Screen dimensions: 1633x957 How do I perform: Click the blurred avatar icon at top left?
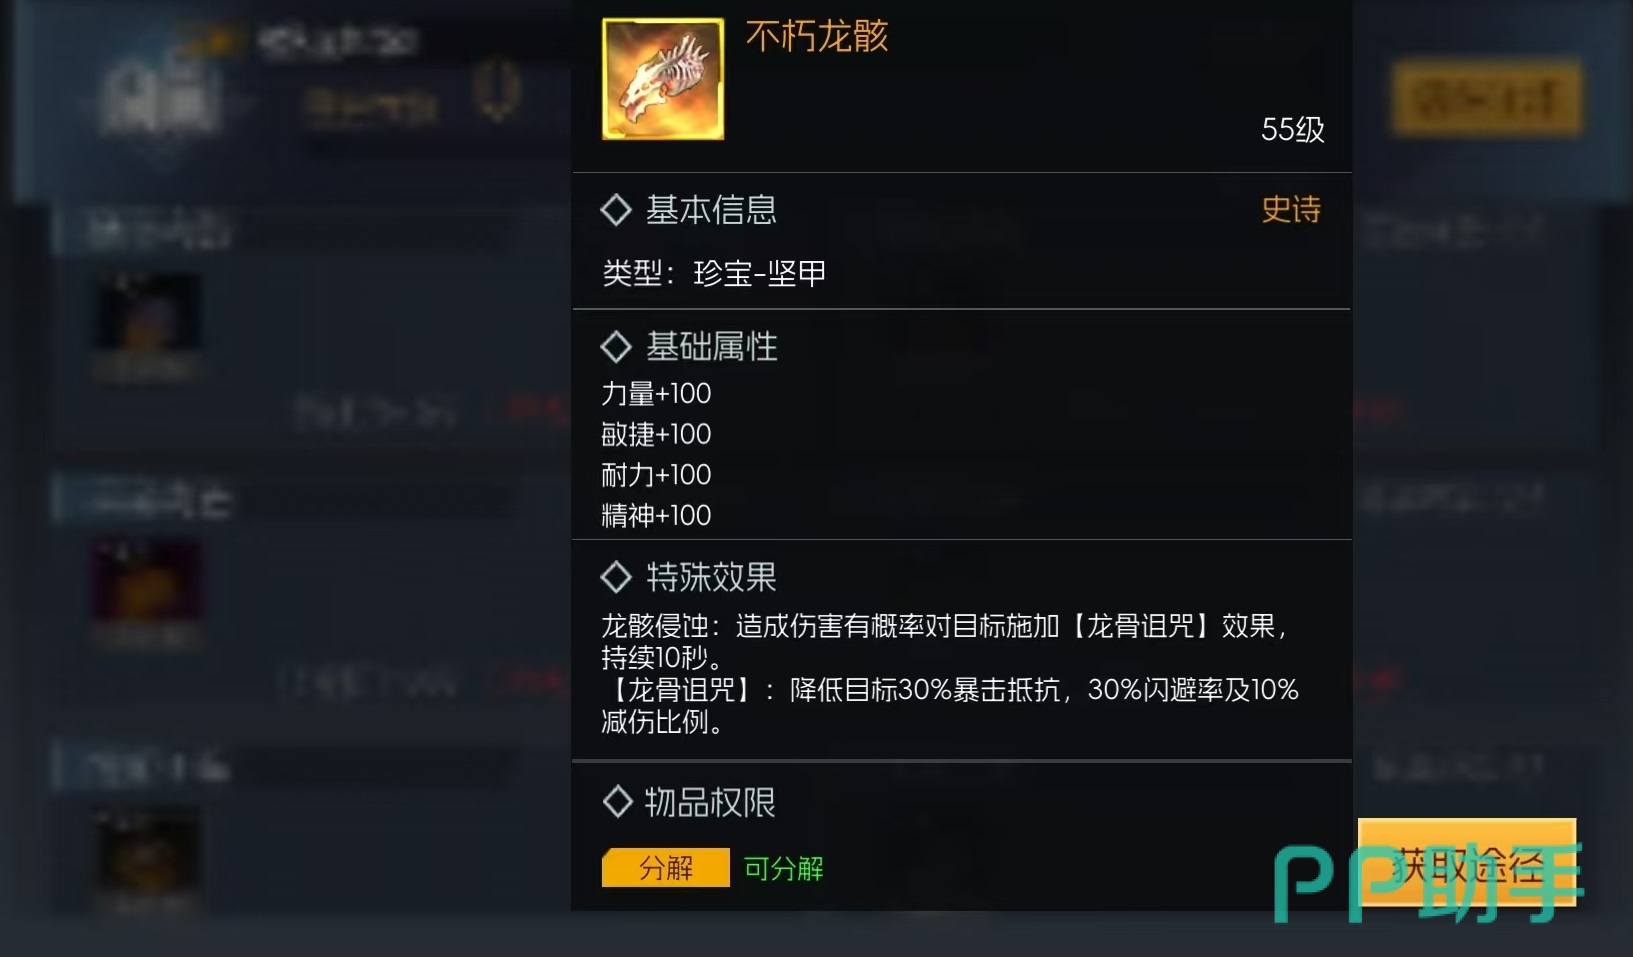(x=161, y=97)
